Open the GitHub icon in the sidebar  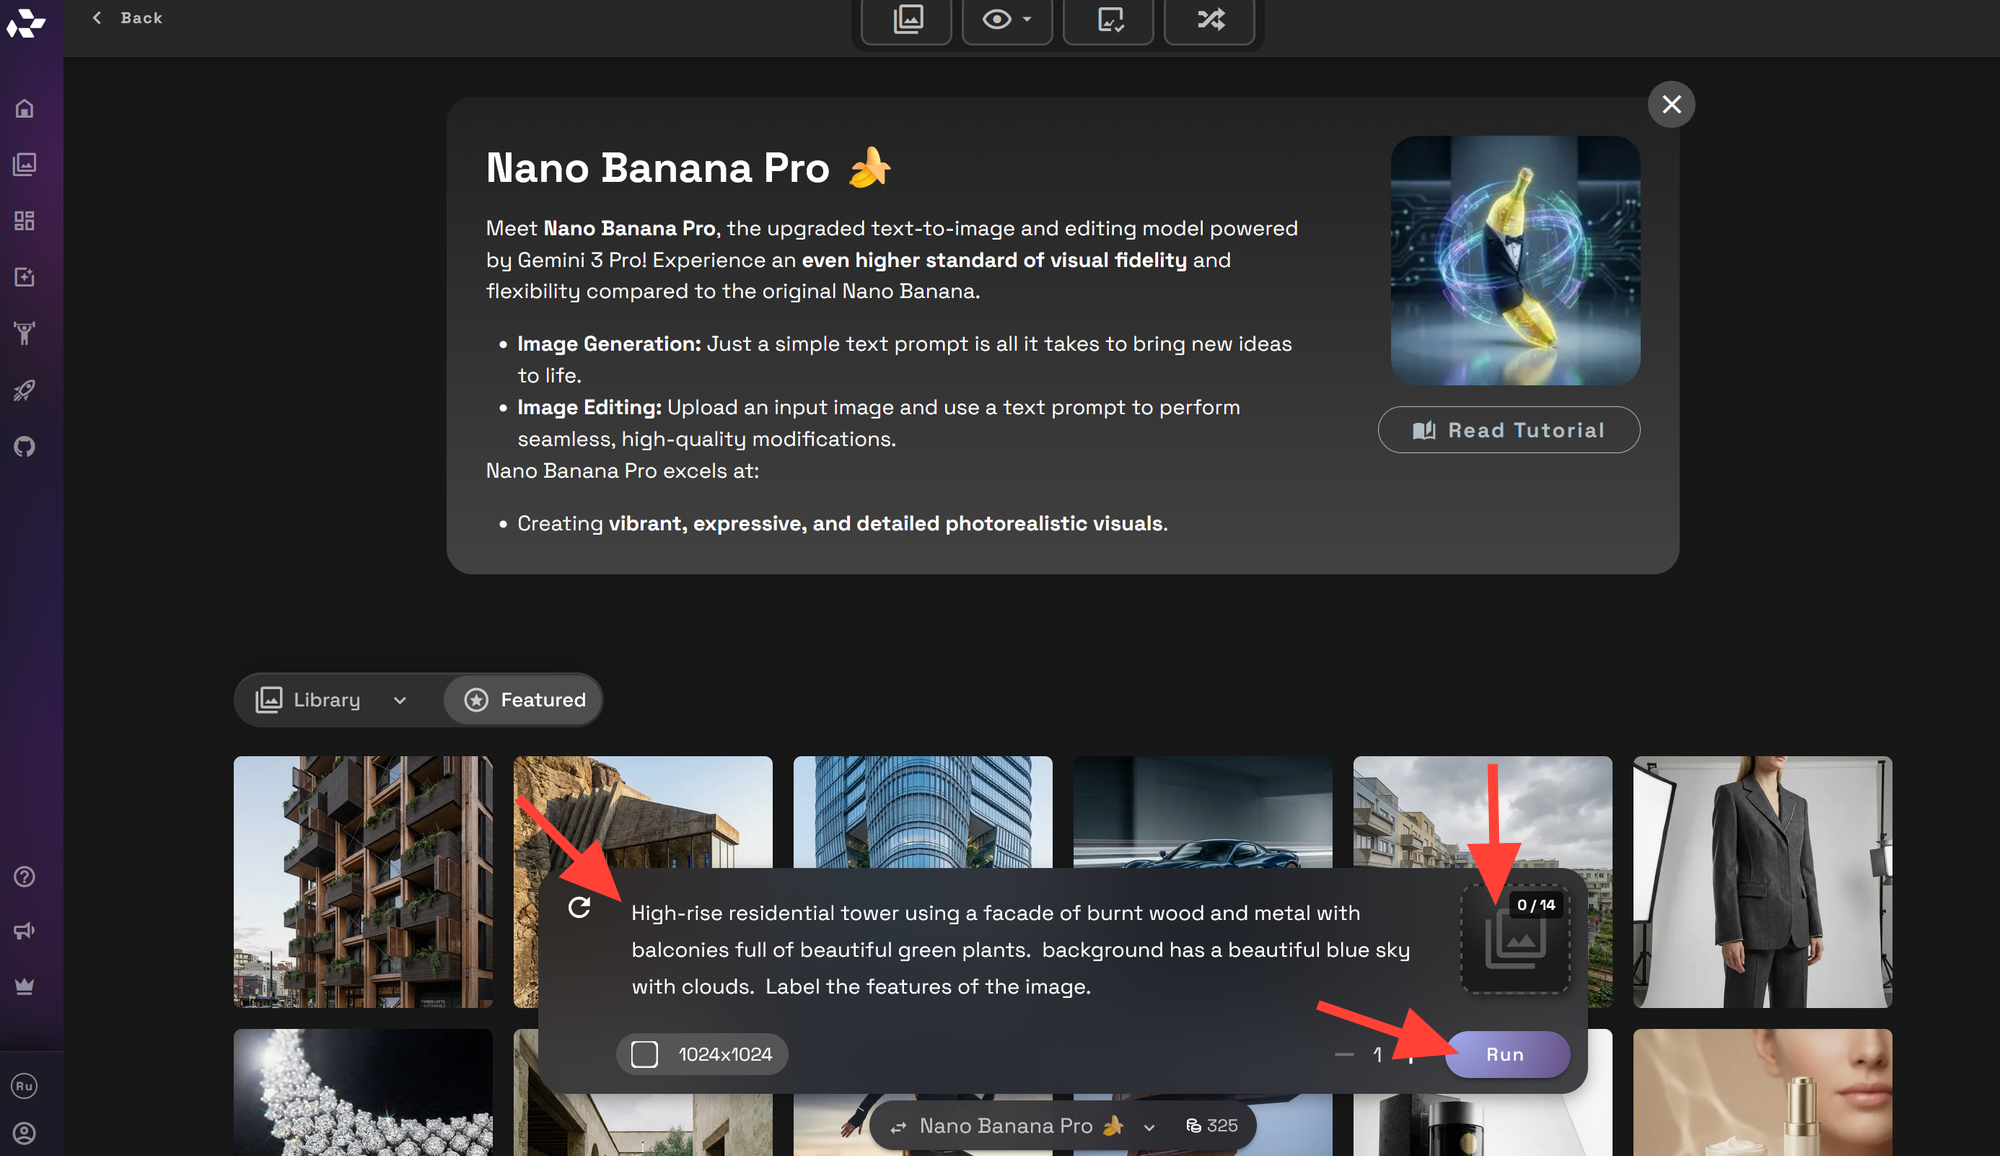(x=24, y=446)
